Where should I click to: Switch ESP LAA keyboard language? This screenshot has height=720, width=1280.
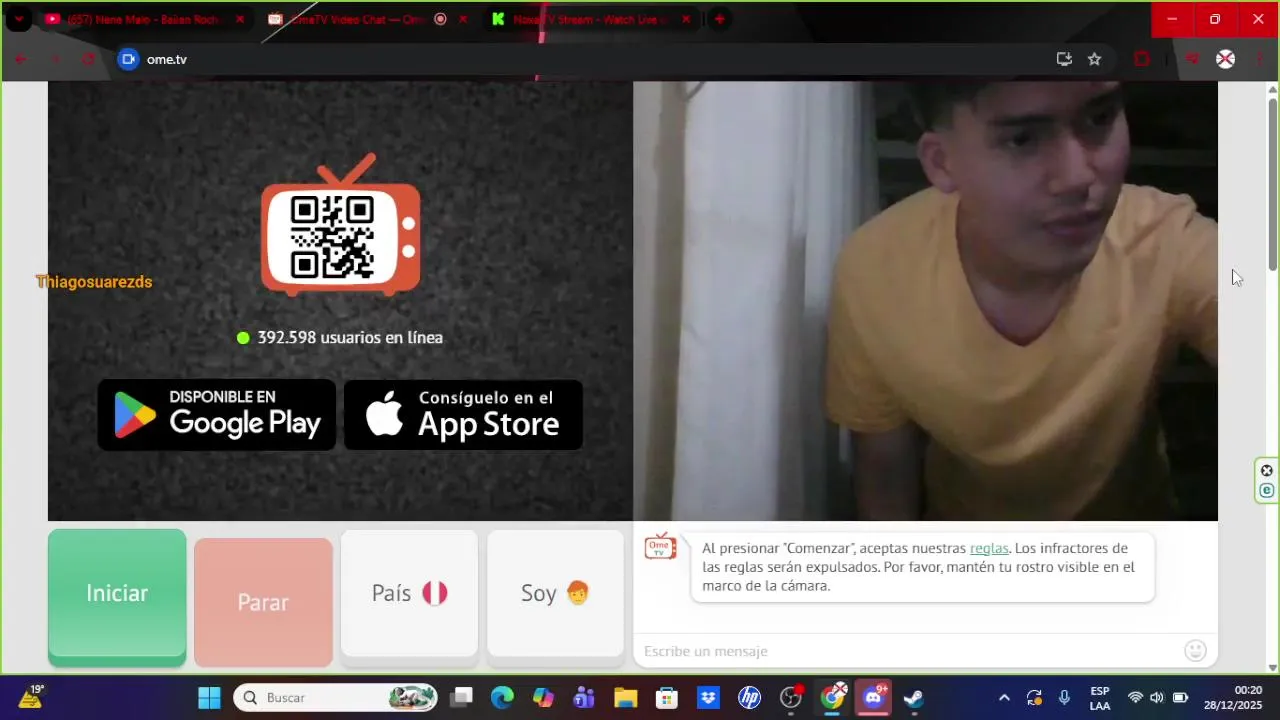click(x=1100, y=698)
